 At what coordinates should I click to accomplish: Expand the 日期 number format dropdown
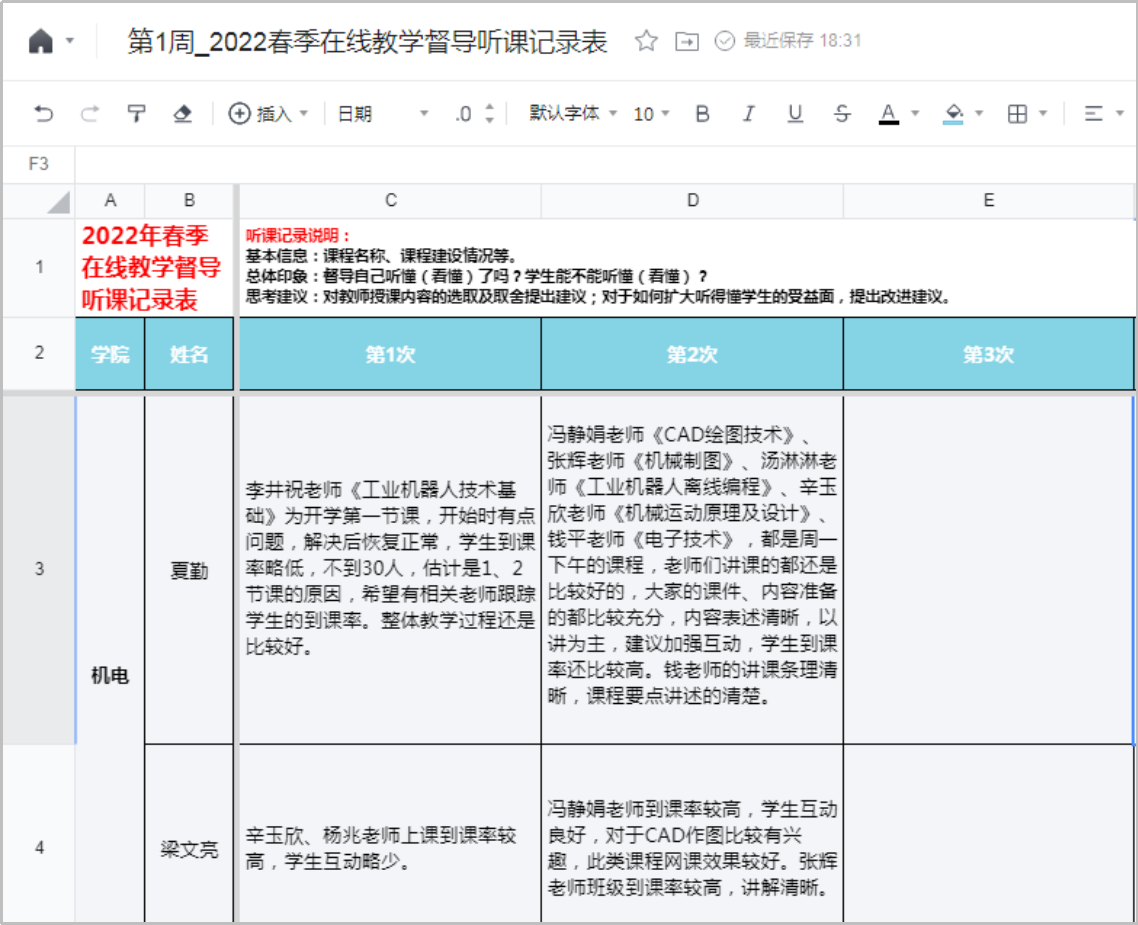click(382, 114)
